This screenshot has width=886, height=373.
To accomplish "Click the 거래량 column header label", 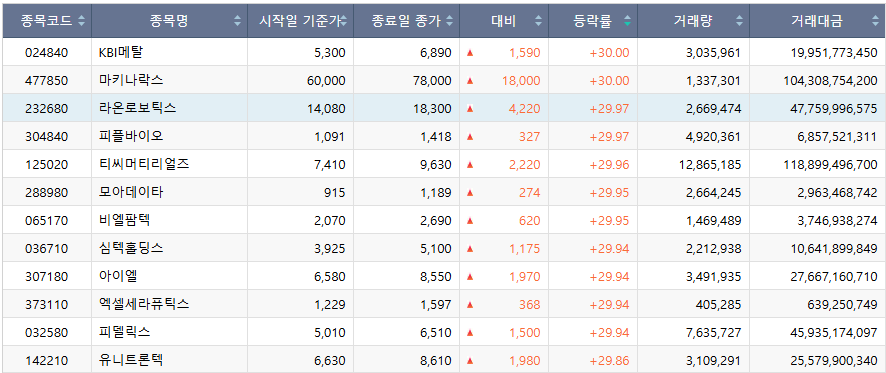I will coord(693,21).
